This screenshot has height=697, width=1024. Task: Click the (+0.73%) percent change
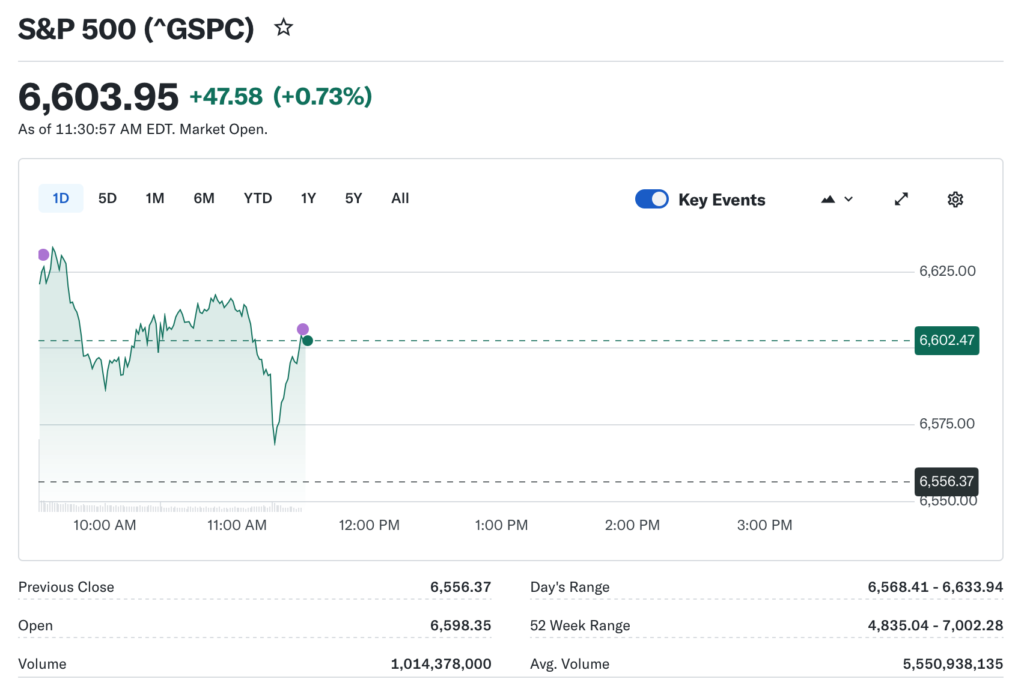323,97
